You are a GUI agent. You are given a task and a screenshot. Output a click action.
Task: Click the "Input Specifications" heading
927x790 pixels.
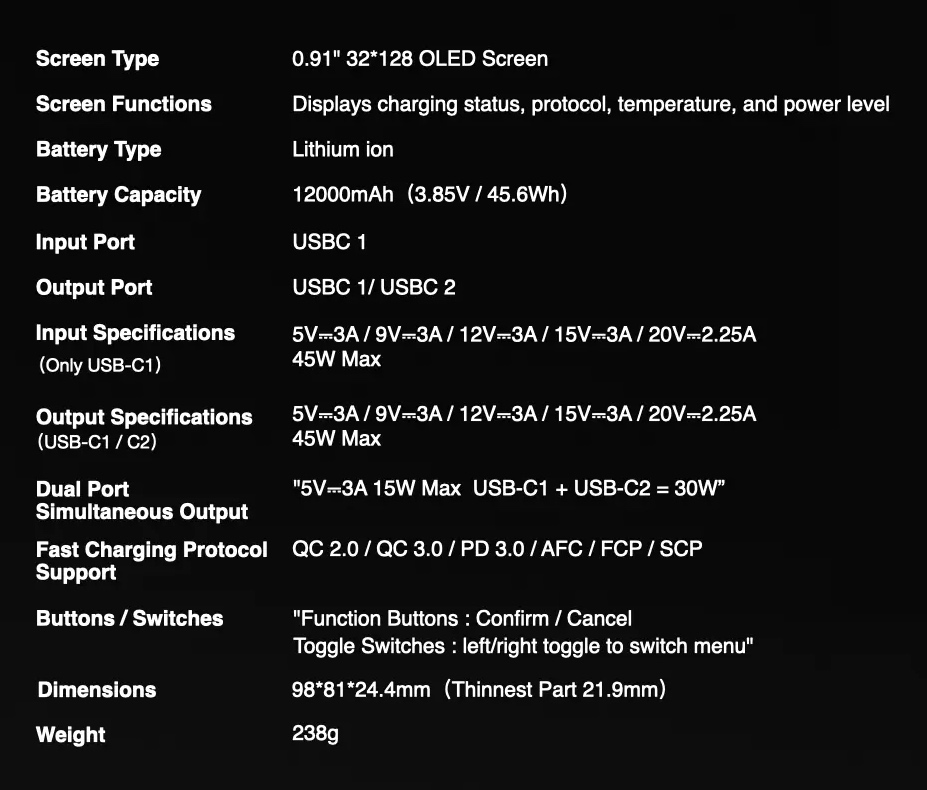coord(135,333)
